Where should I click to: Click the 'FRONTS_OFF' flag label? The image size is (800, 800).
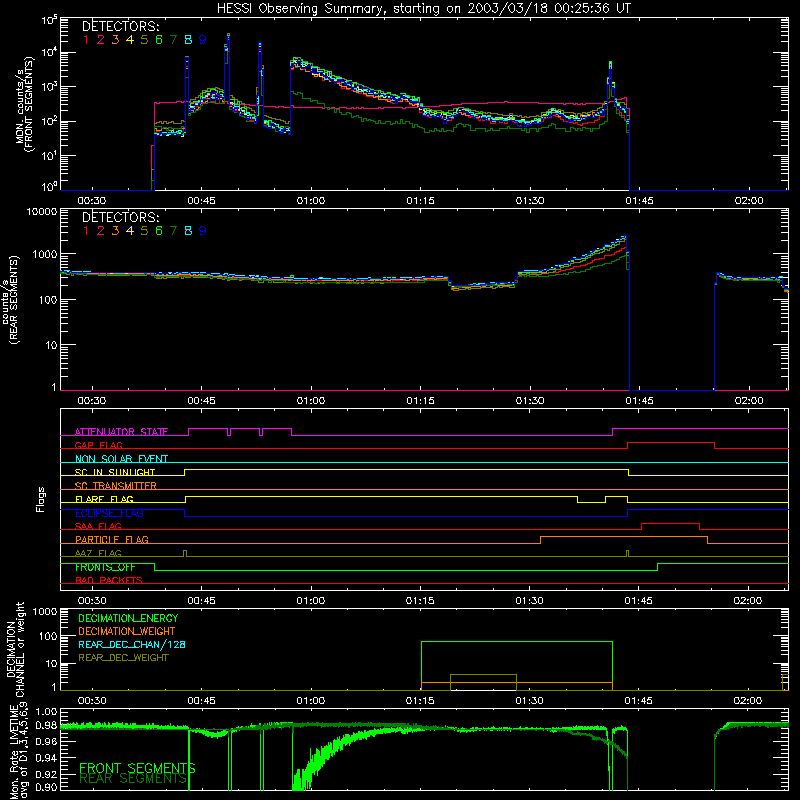coord(105,567)
